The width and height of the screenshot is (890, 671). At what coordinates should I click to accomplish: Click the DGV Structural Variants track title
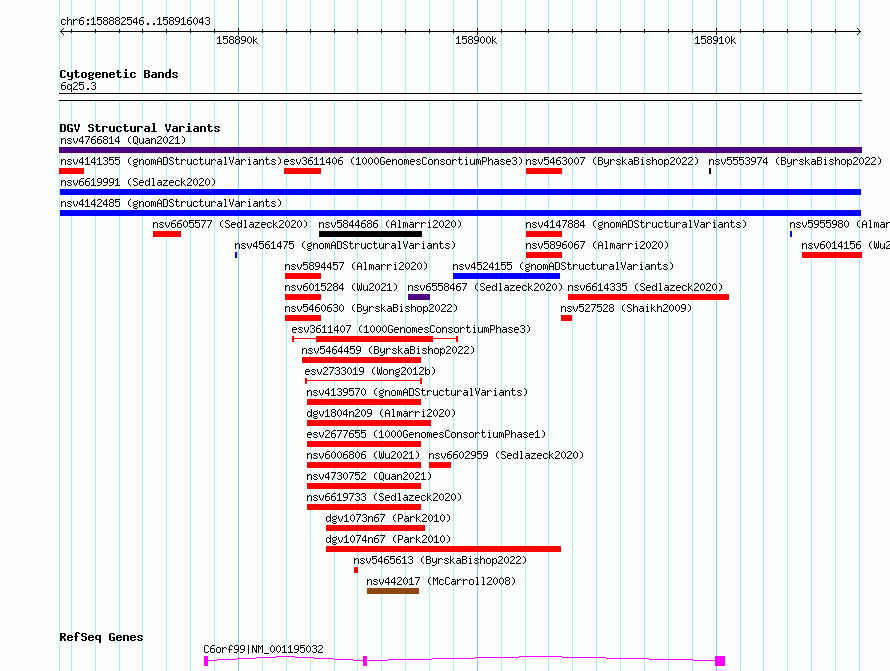[x=140, y=128]
